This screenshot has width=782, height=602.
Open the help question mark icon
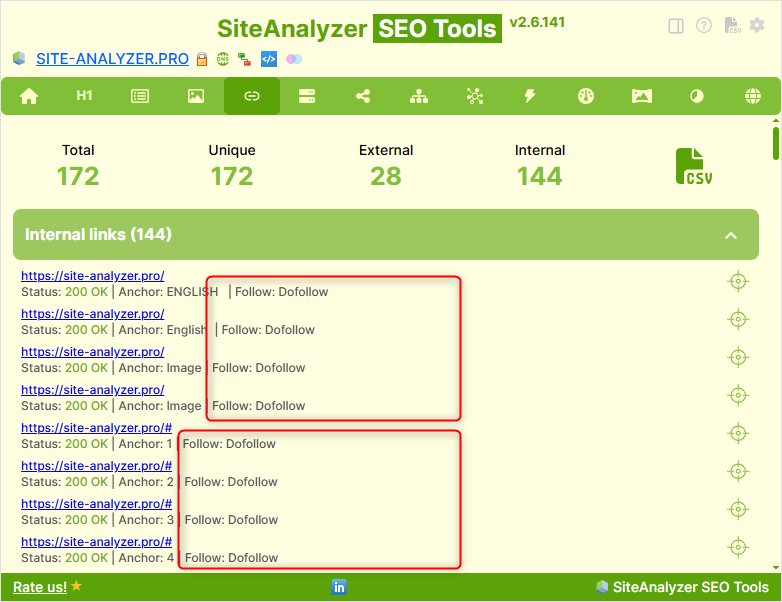pos(704,25)
